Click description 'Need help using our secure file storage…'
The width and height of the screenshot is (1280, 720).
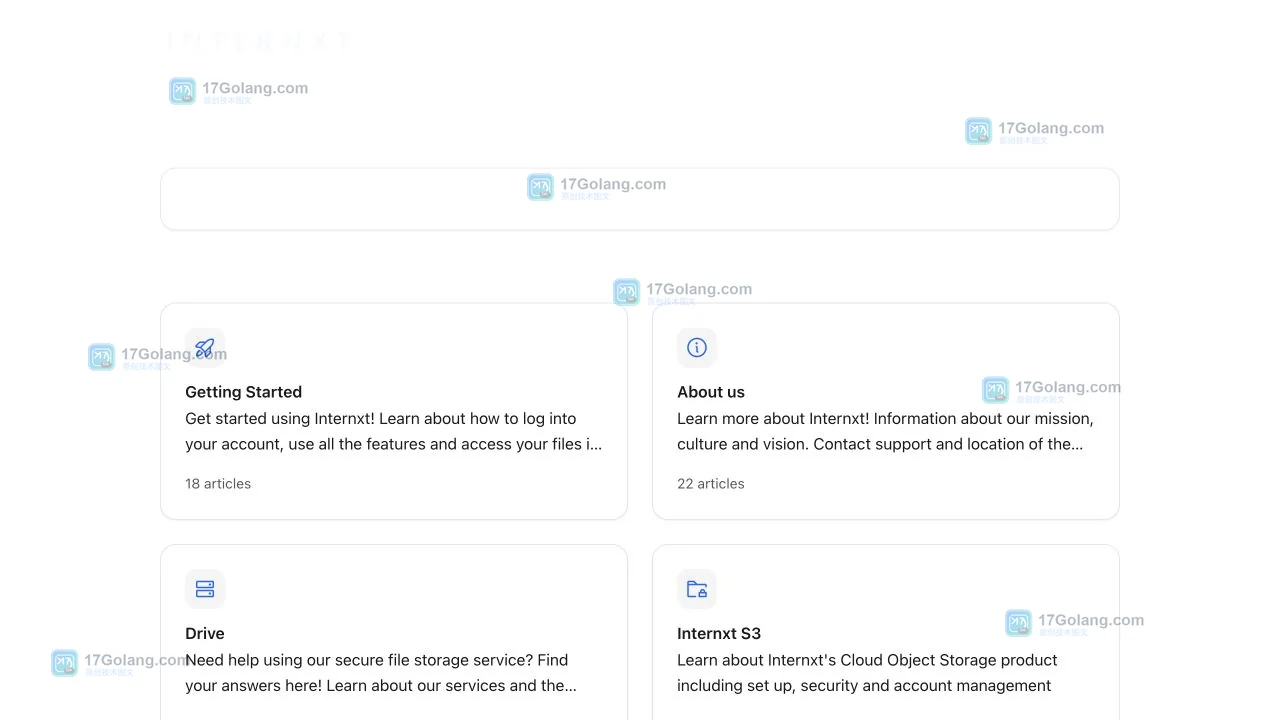(381, 673)
